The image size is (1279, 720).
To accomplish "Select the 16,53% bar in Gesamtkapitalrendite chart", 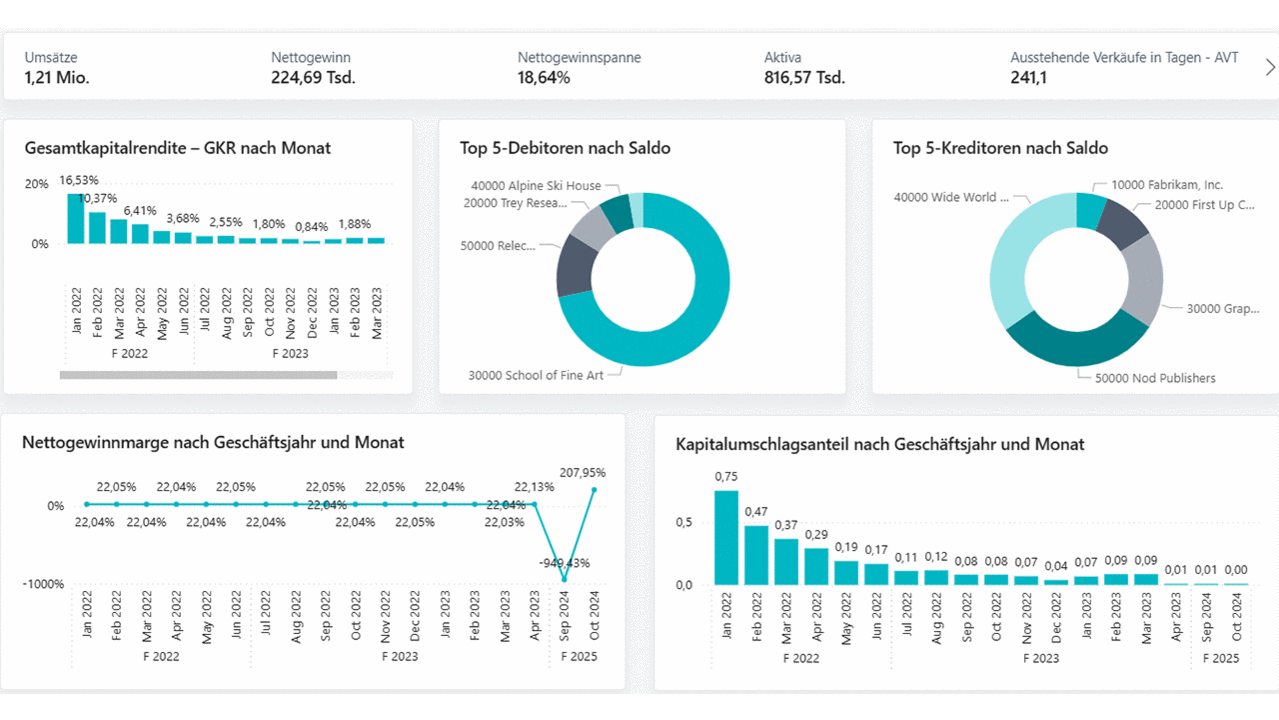I will point(76,218).
